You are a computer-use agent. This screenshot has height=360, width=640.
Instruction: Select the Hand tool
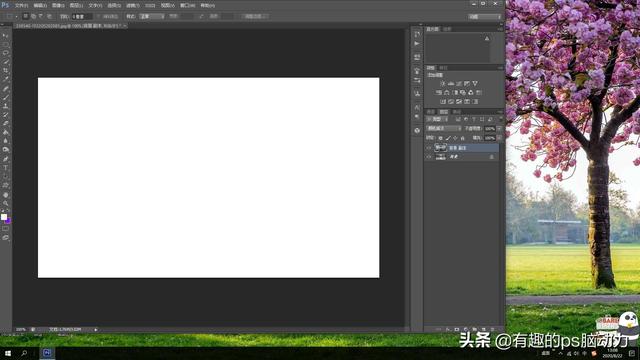click(x=5, y=194)
